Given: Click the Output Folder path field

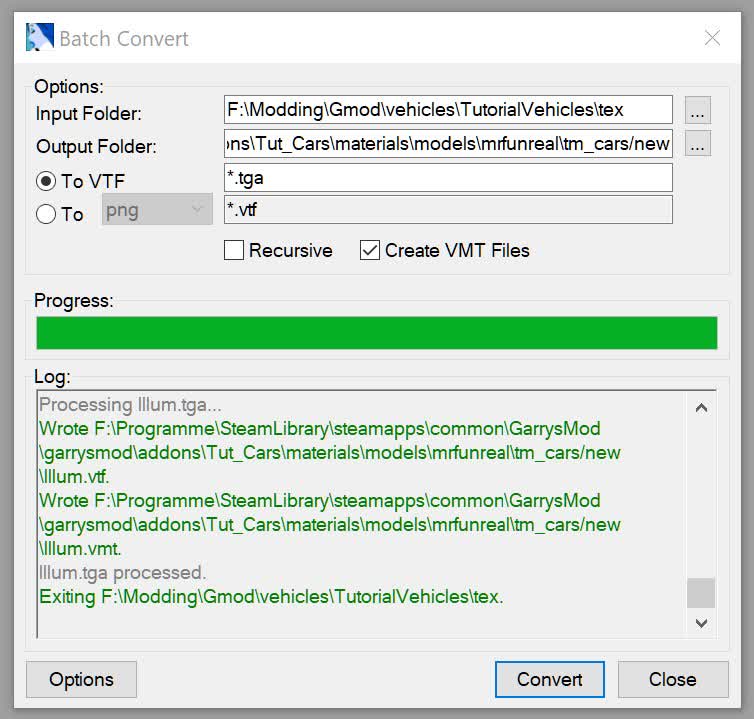Looking at the screenshot, I should (x=448, y=143).
